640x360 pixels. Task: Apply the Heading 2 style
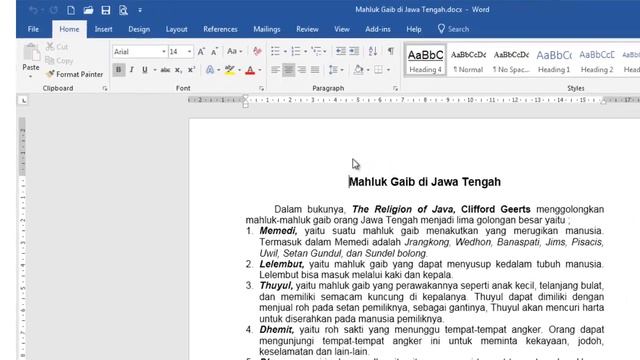pyautogui.click(x=597, y=60)
